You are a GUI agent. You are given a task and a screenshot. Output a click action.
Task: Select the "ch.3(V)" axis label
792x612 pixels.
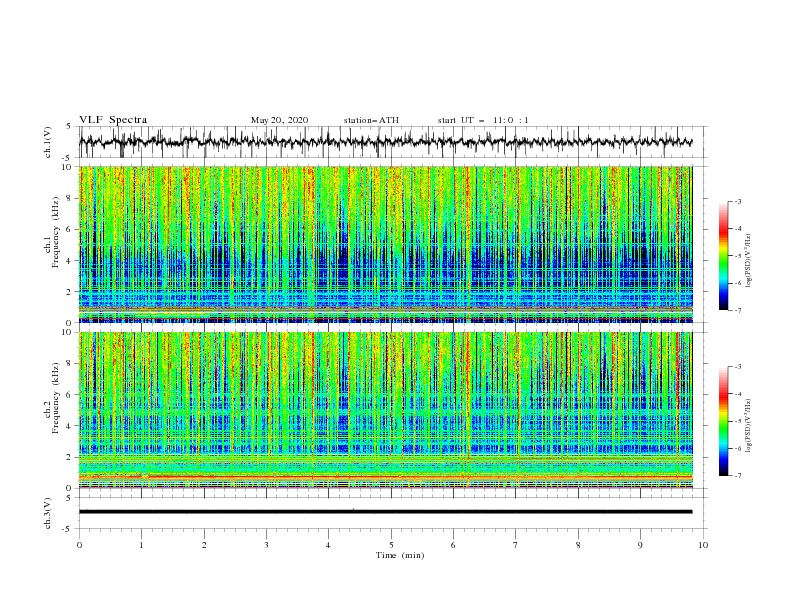48,513
